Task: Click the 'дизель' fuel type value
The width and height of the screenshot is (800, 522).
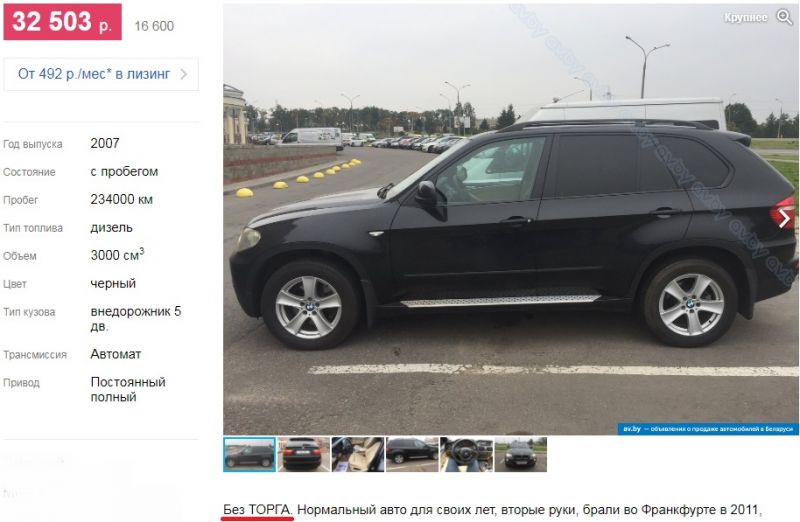Action: pos(112,228)
